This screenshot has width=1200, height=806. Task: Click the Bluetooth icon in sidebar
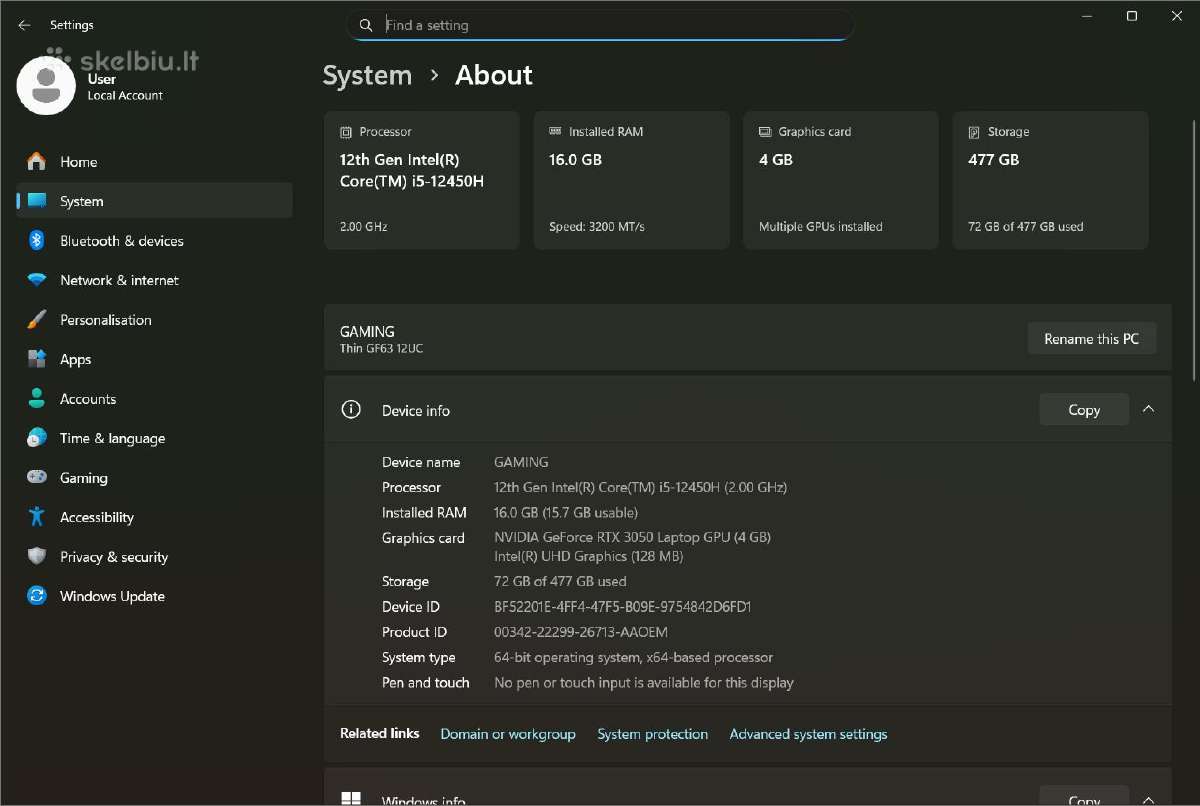coord(37,241)
